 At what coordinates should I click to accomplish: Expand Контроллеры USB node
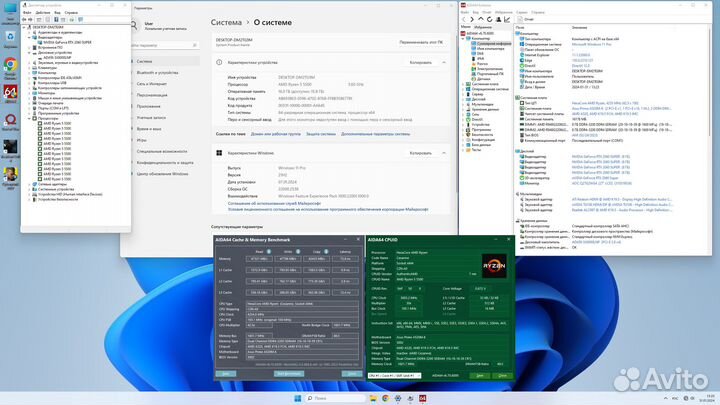click(29, 83)
